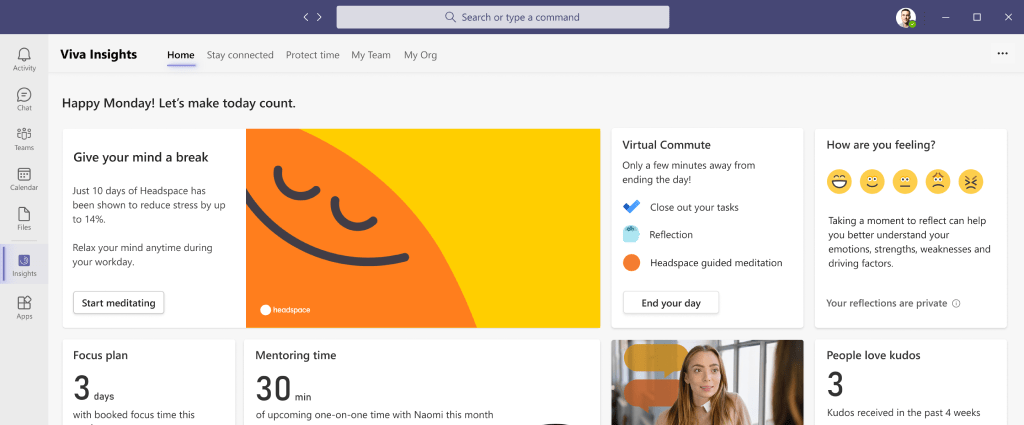Click the orange Headspace circle icon

(632, 263)
